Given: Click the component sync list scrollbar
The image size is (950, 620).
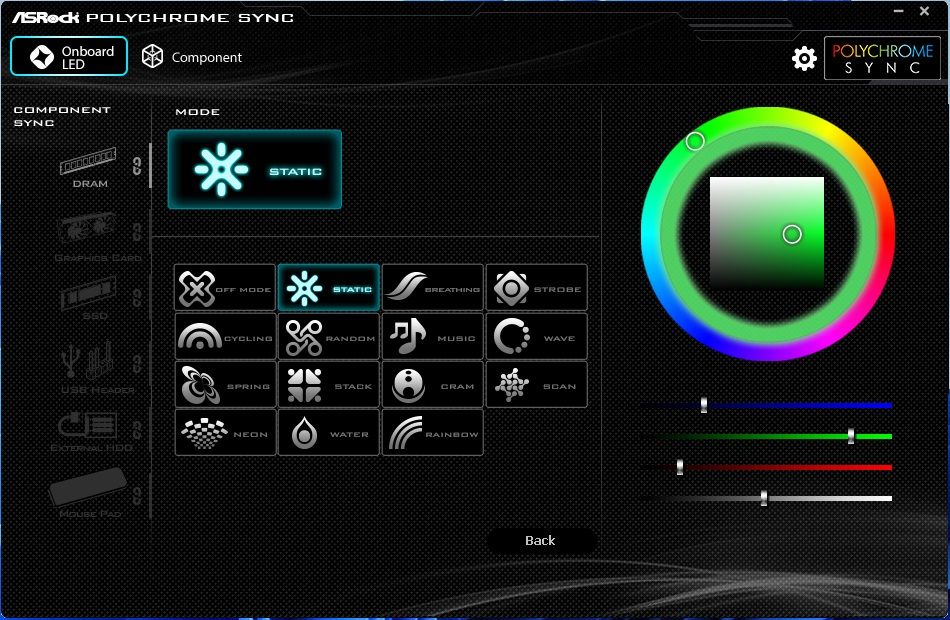Looking at the screenshot, I should click(150, 165).
